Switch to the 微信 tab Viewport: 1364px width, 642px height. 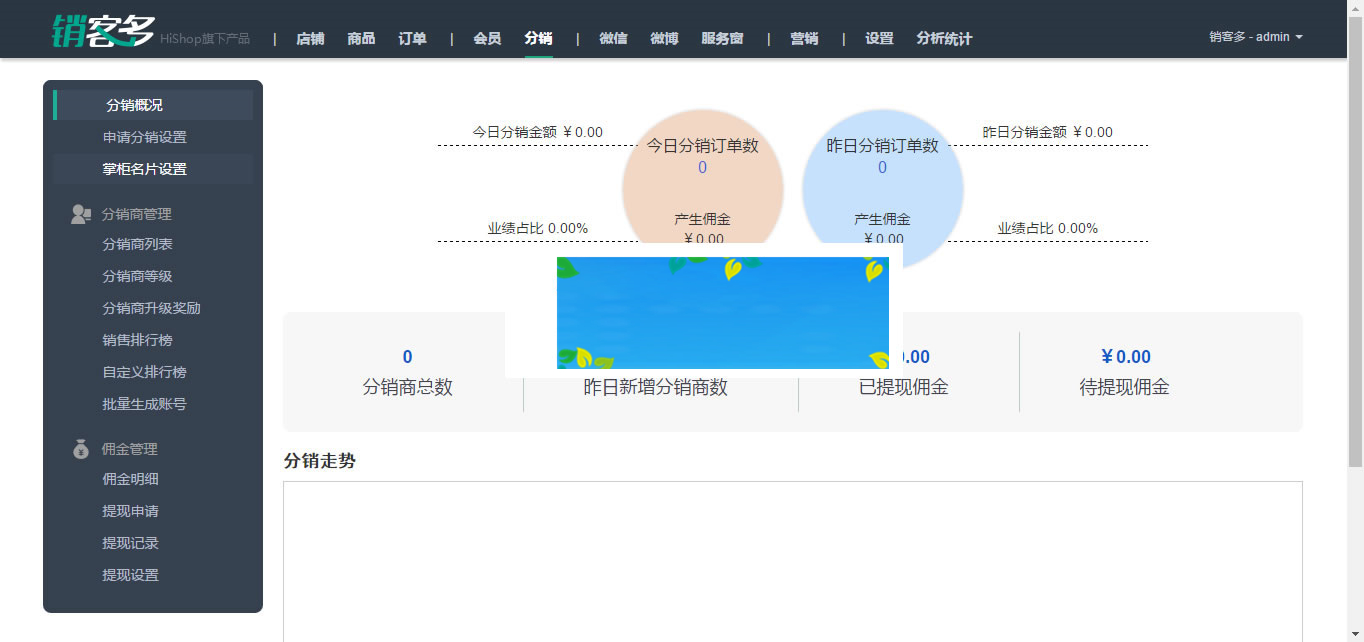pos(613,38)
